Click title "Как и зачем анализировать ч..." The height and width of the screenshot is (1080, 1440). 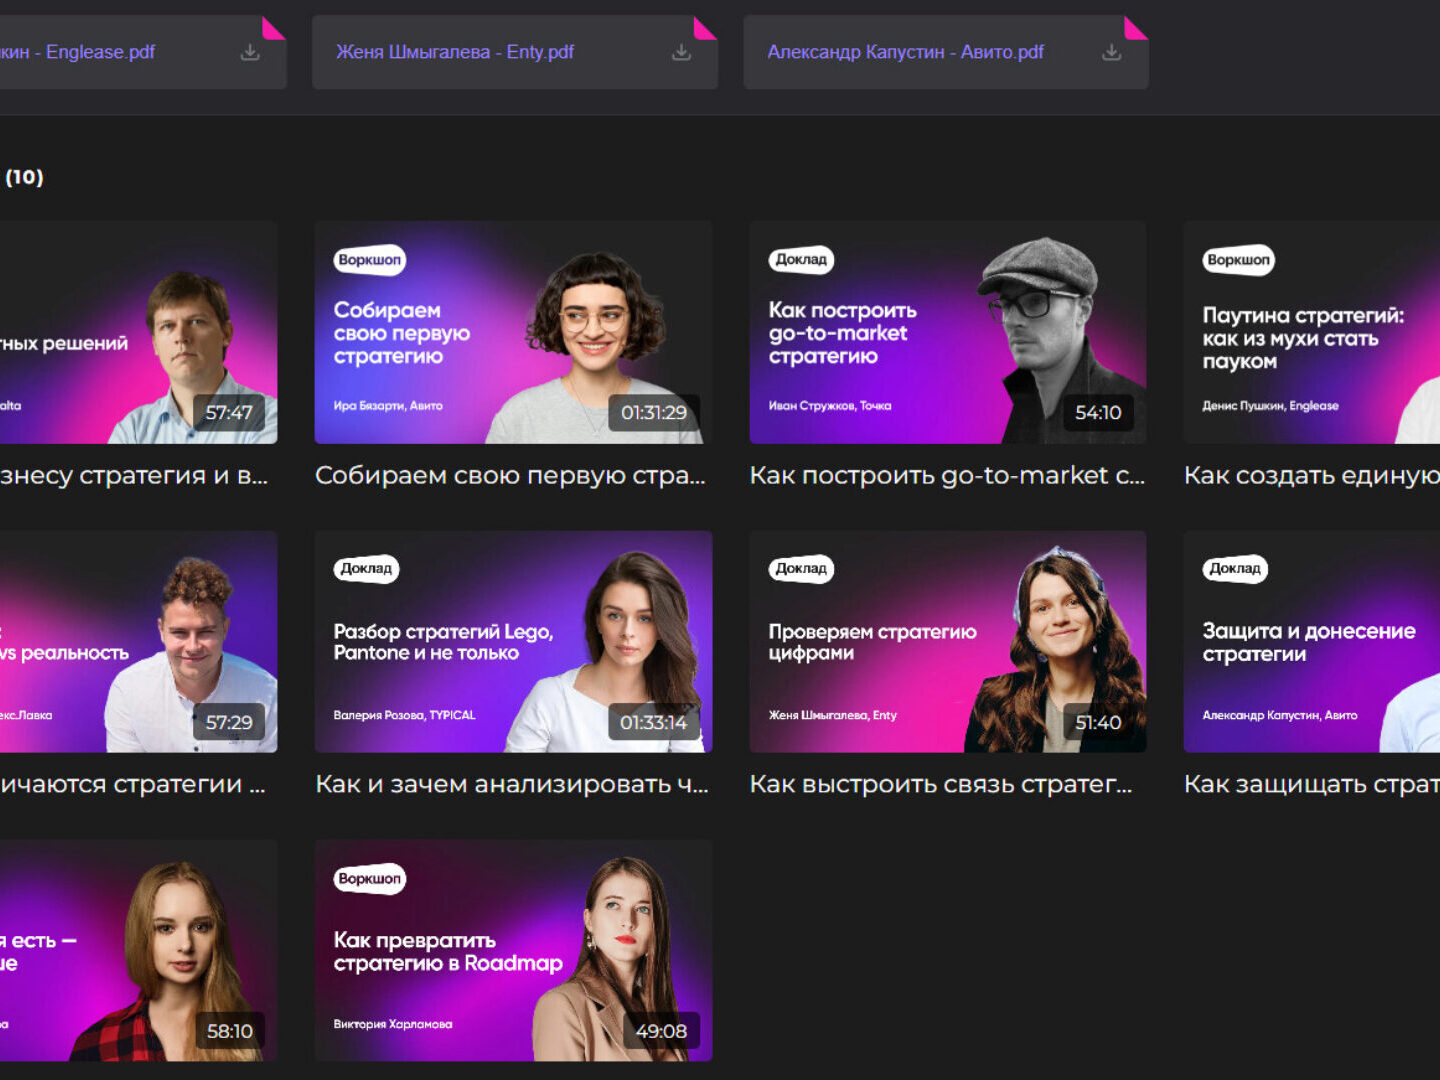click(x=511, y=785)
